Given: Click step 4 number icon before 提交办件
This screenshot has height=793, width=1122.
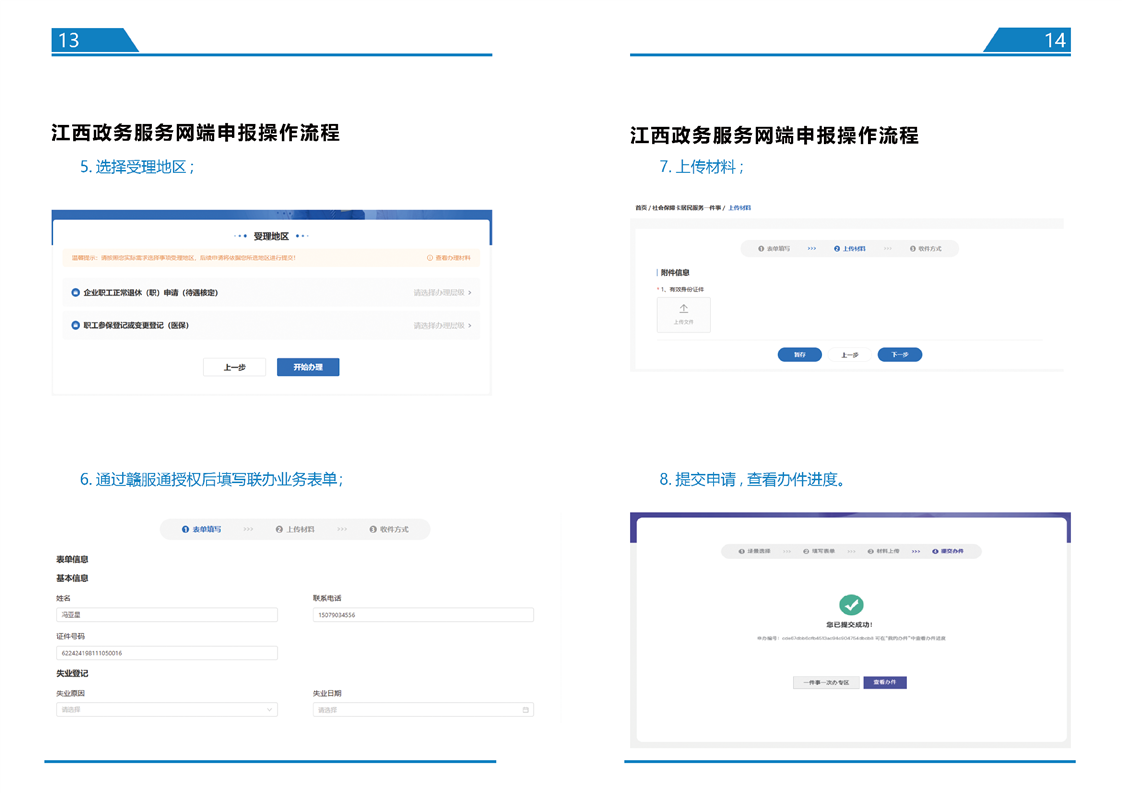Looking at the screenshot, I should 935,551.
